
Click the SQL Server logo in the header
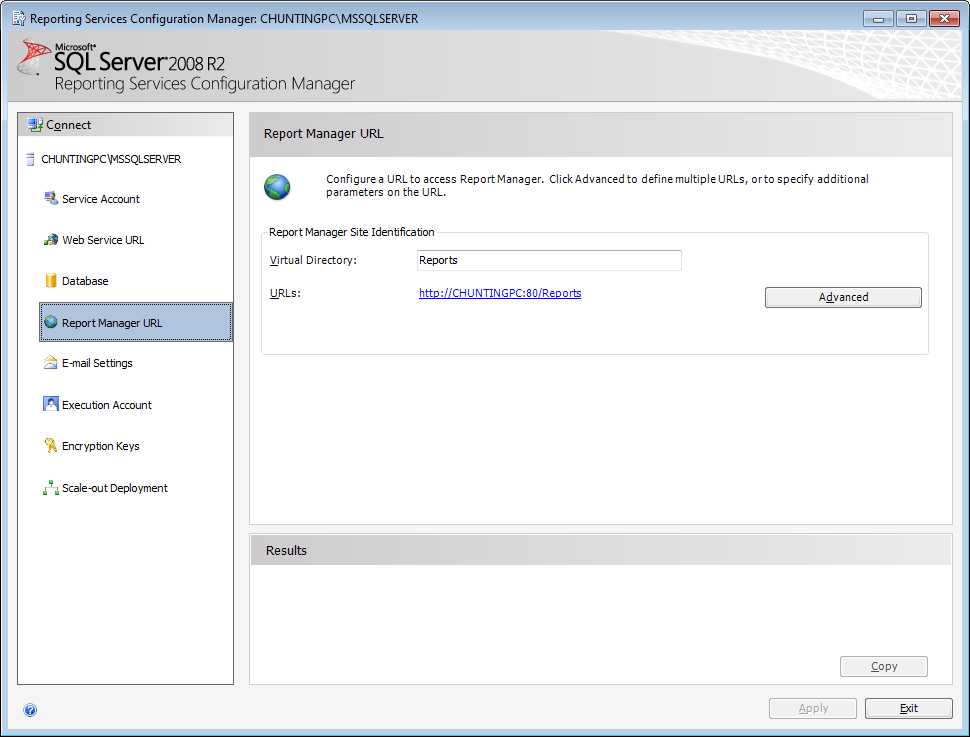tap(33, 58)
